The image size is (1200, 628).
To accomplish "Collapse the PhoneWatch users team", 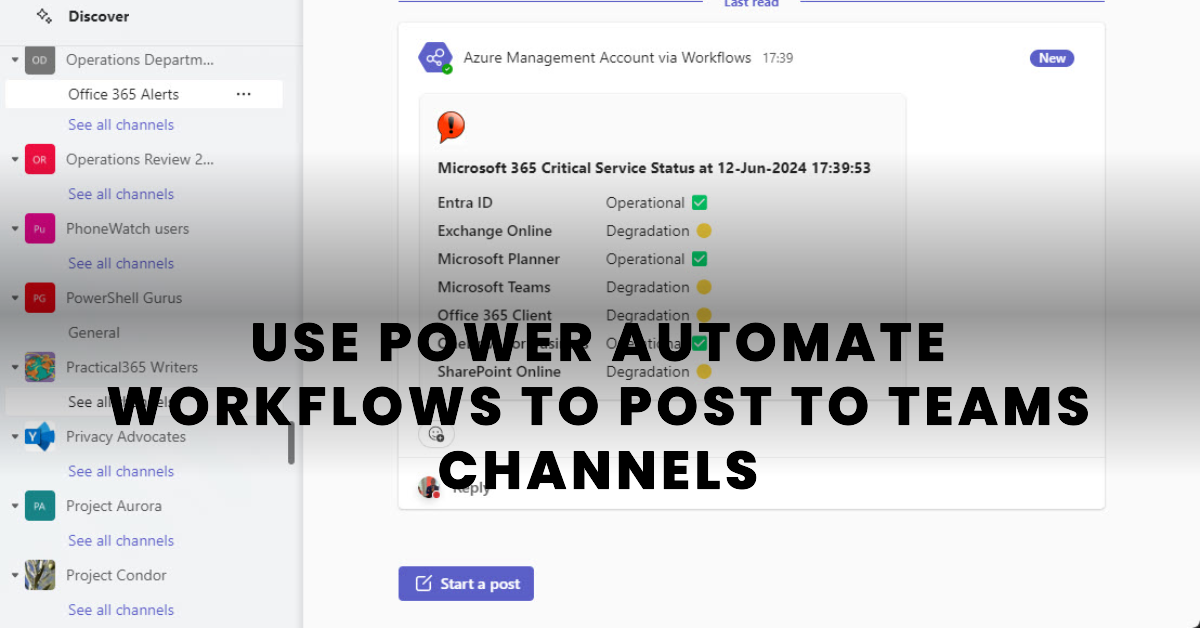I will click(15, 229).
